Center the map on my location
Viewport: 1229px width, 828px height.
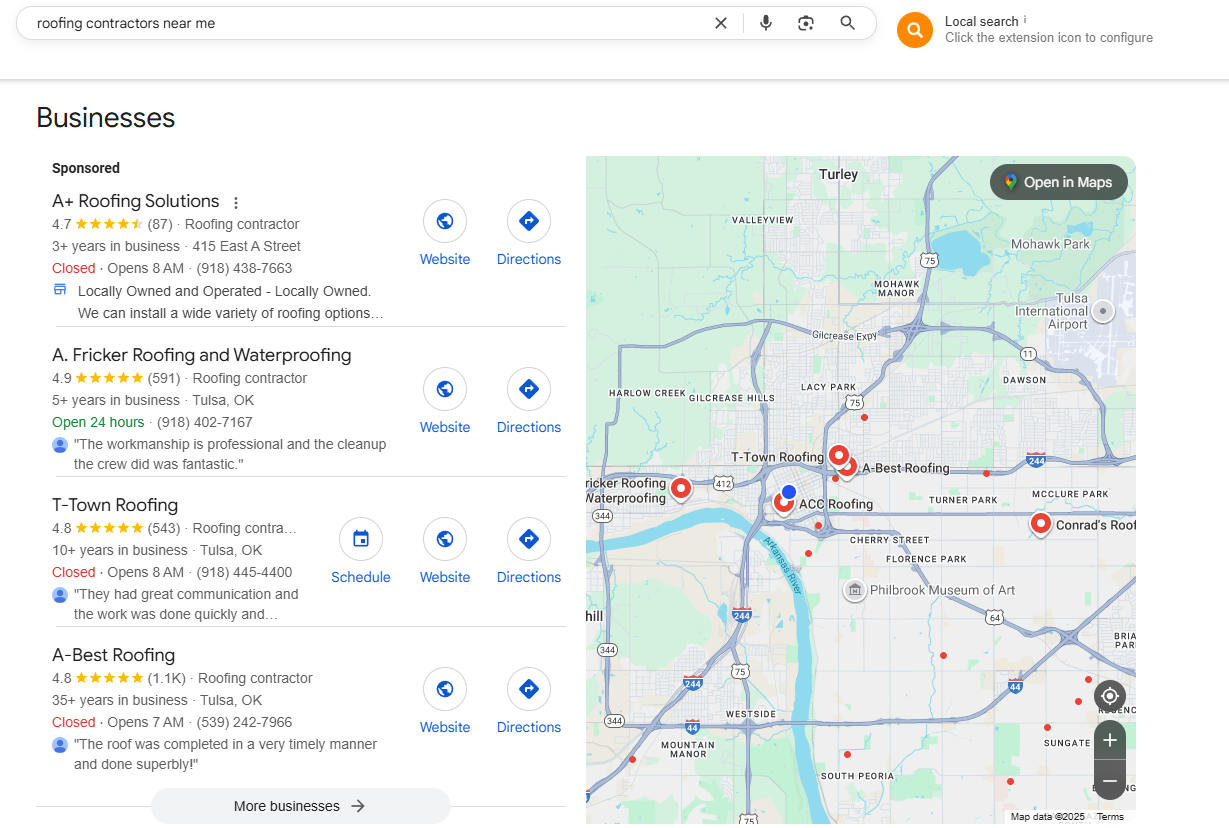pyautogui.click(x=1110, y=696)
